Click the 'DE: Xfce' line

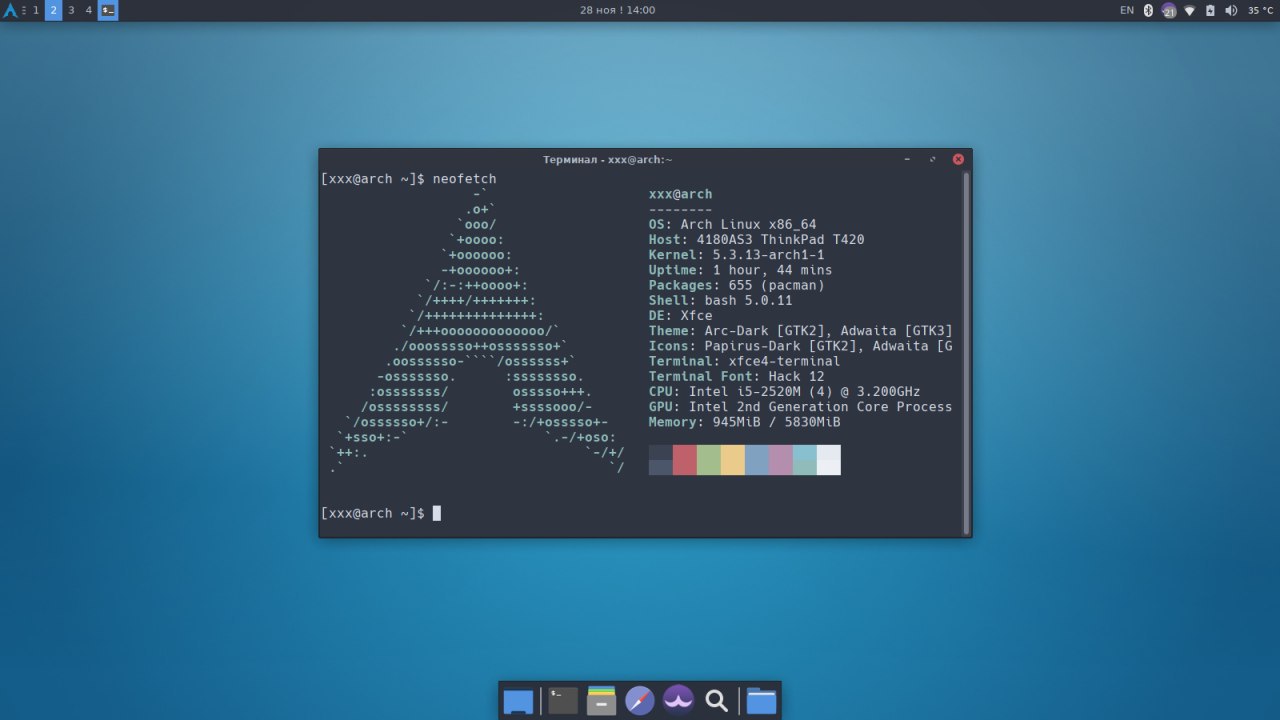point(681,315)
